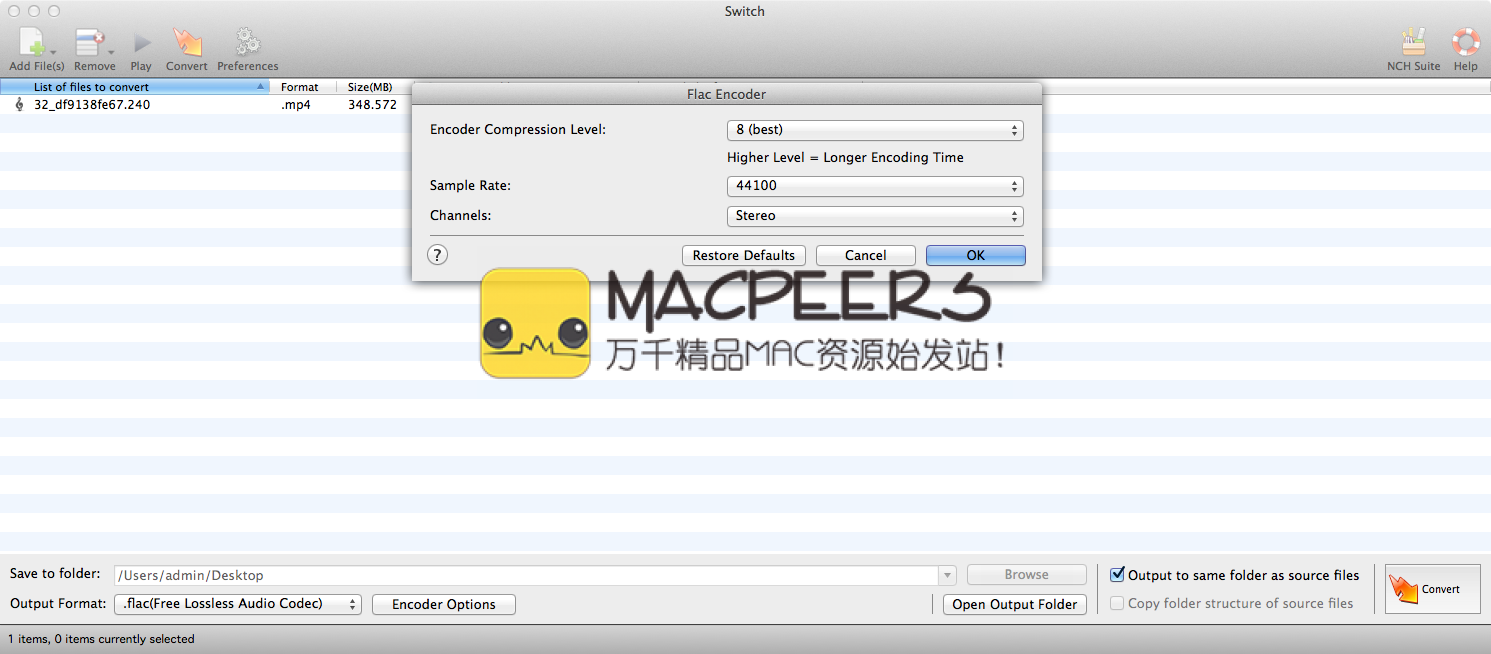This screenshot has width=1491, height=654.
Task: Select file 32_df9138fe67.240 in list
Action: pyautogui.click(x=92, y=104)
